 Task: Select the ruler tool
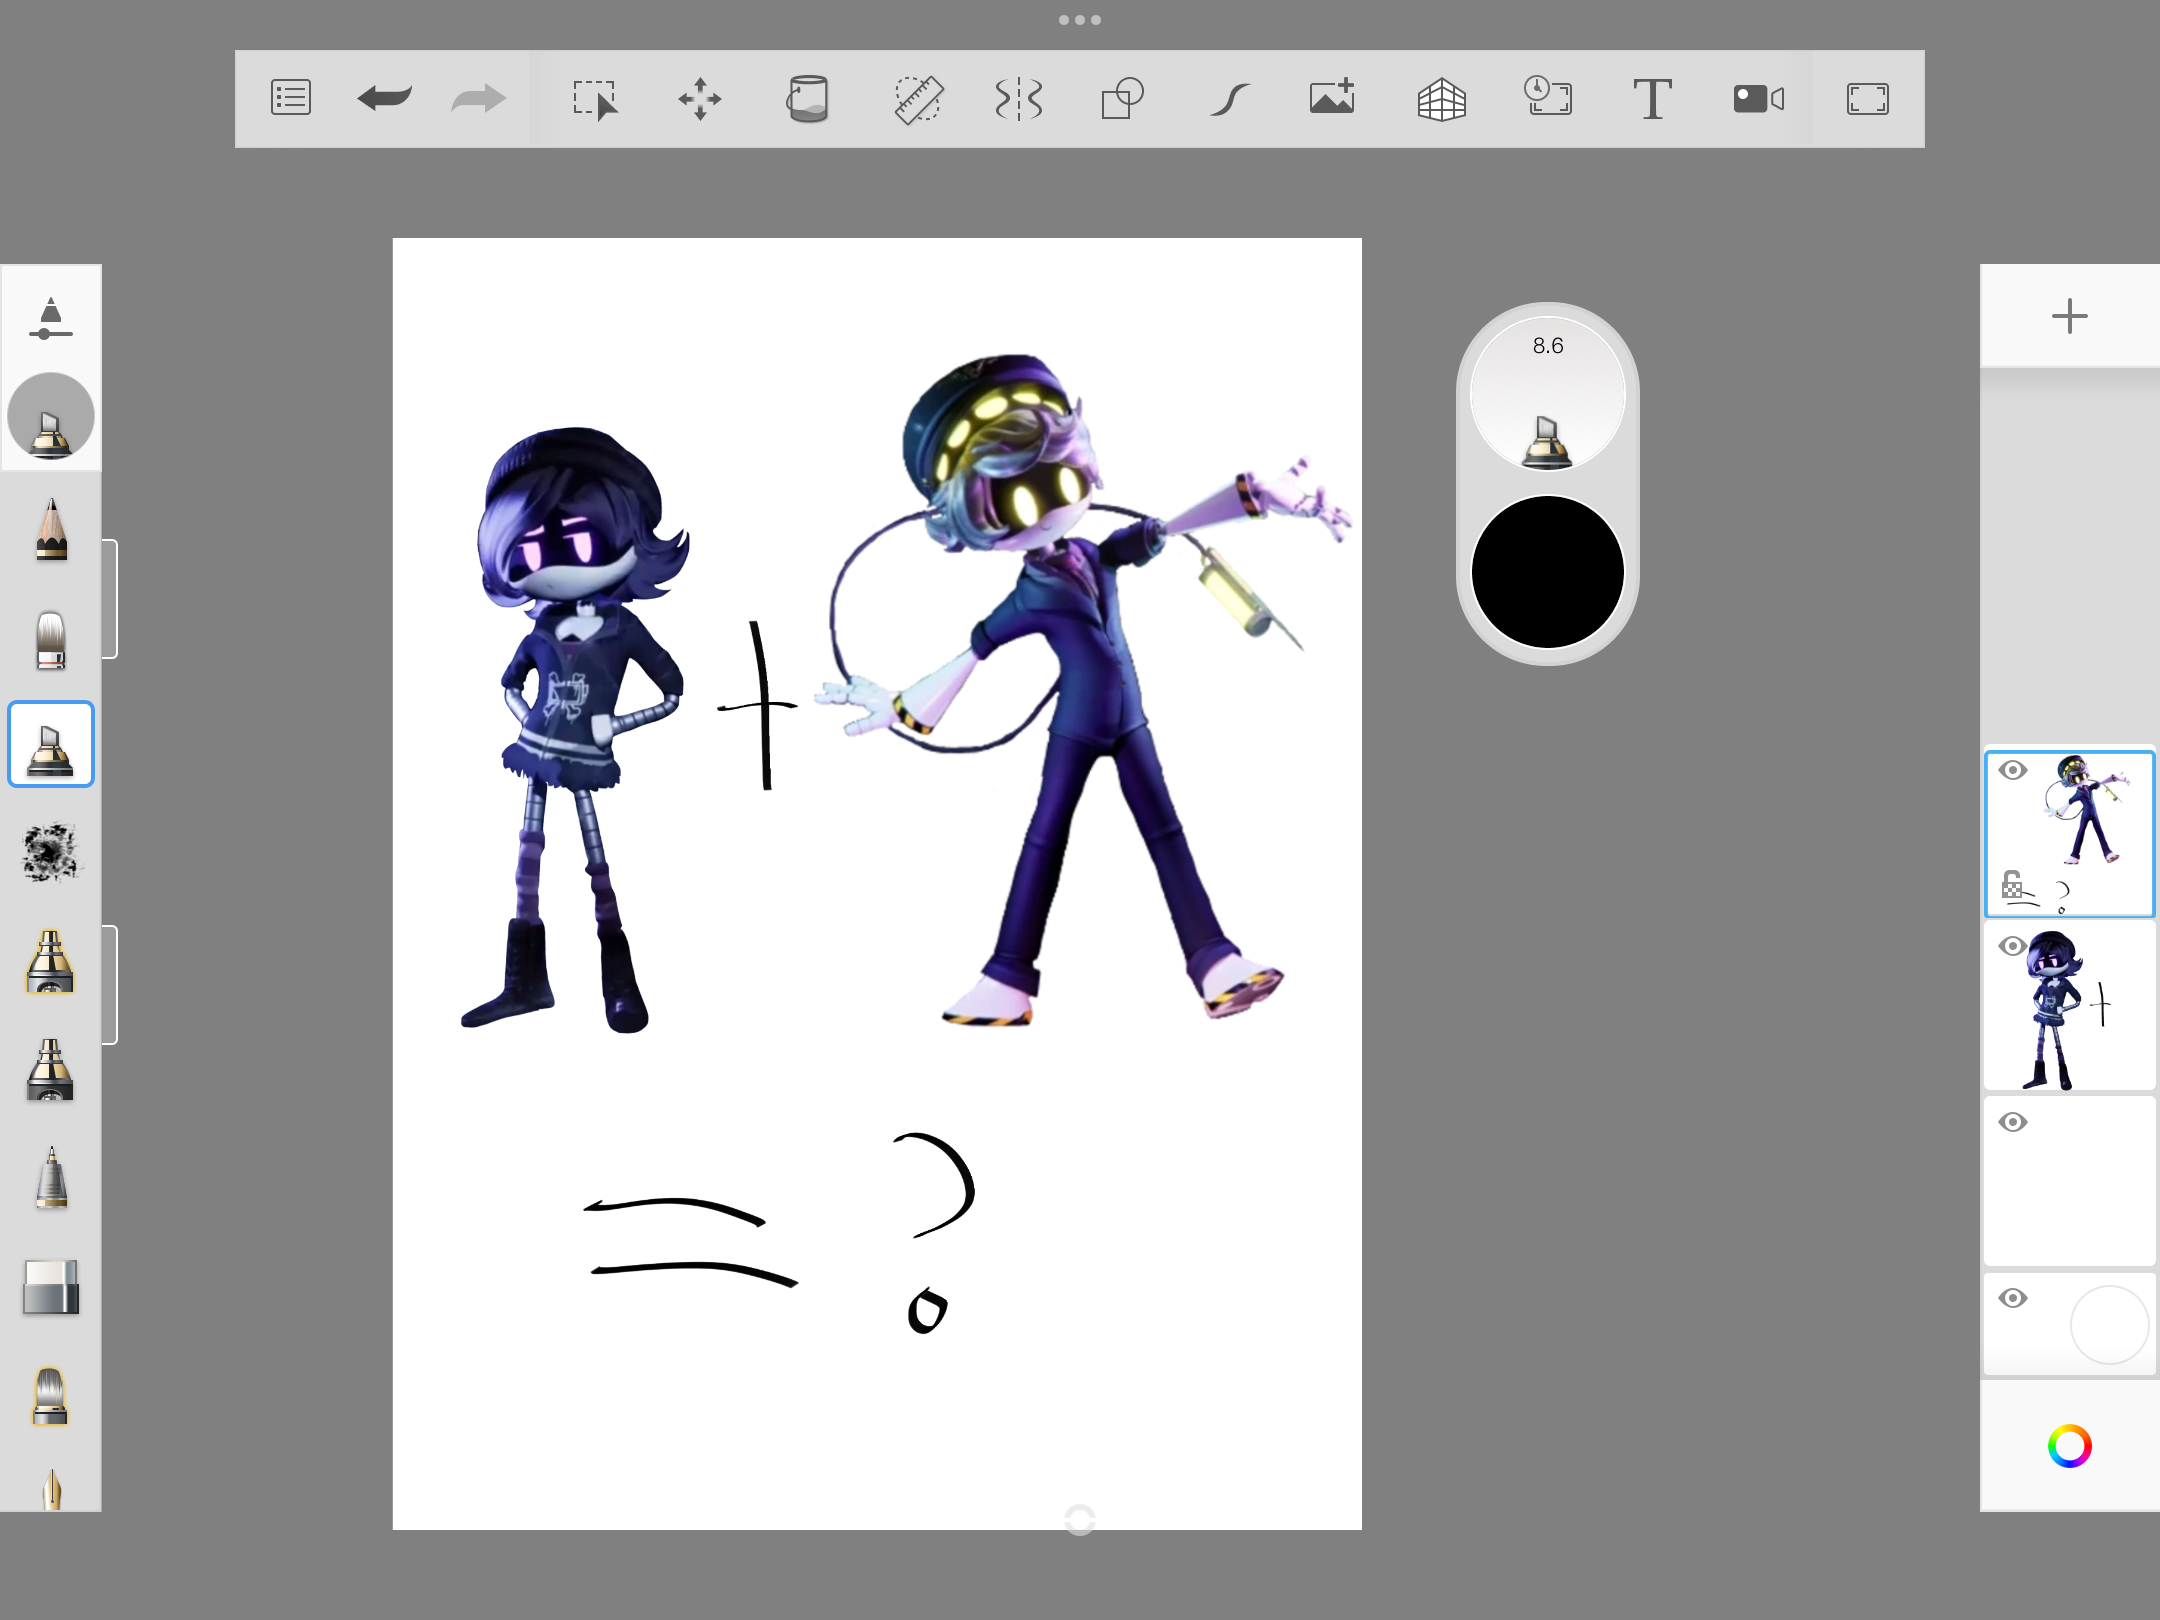pyautogui.click(x=916, y=98)
